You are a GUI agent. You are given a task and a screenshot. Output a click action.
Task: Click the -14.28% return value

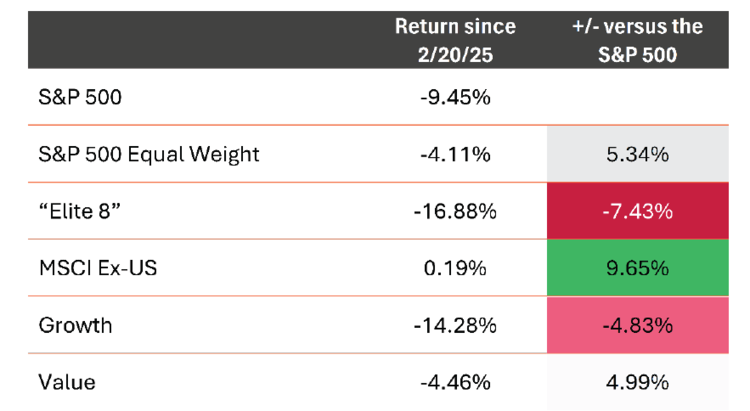pos(455,325)
